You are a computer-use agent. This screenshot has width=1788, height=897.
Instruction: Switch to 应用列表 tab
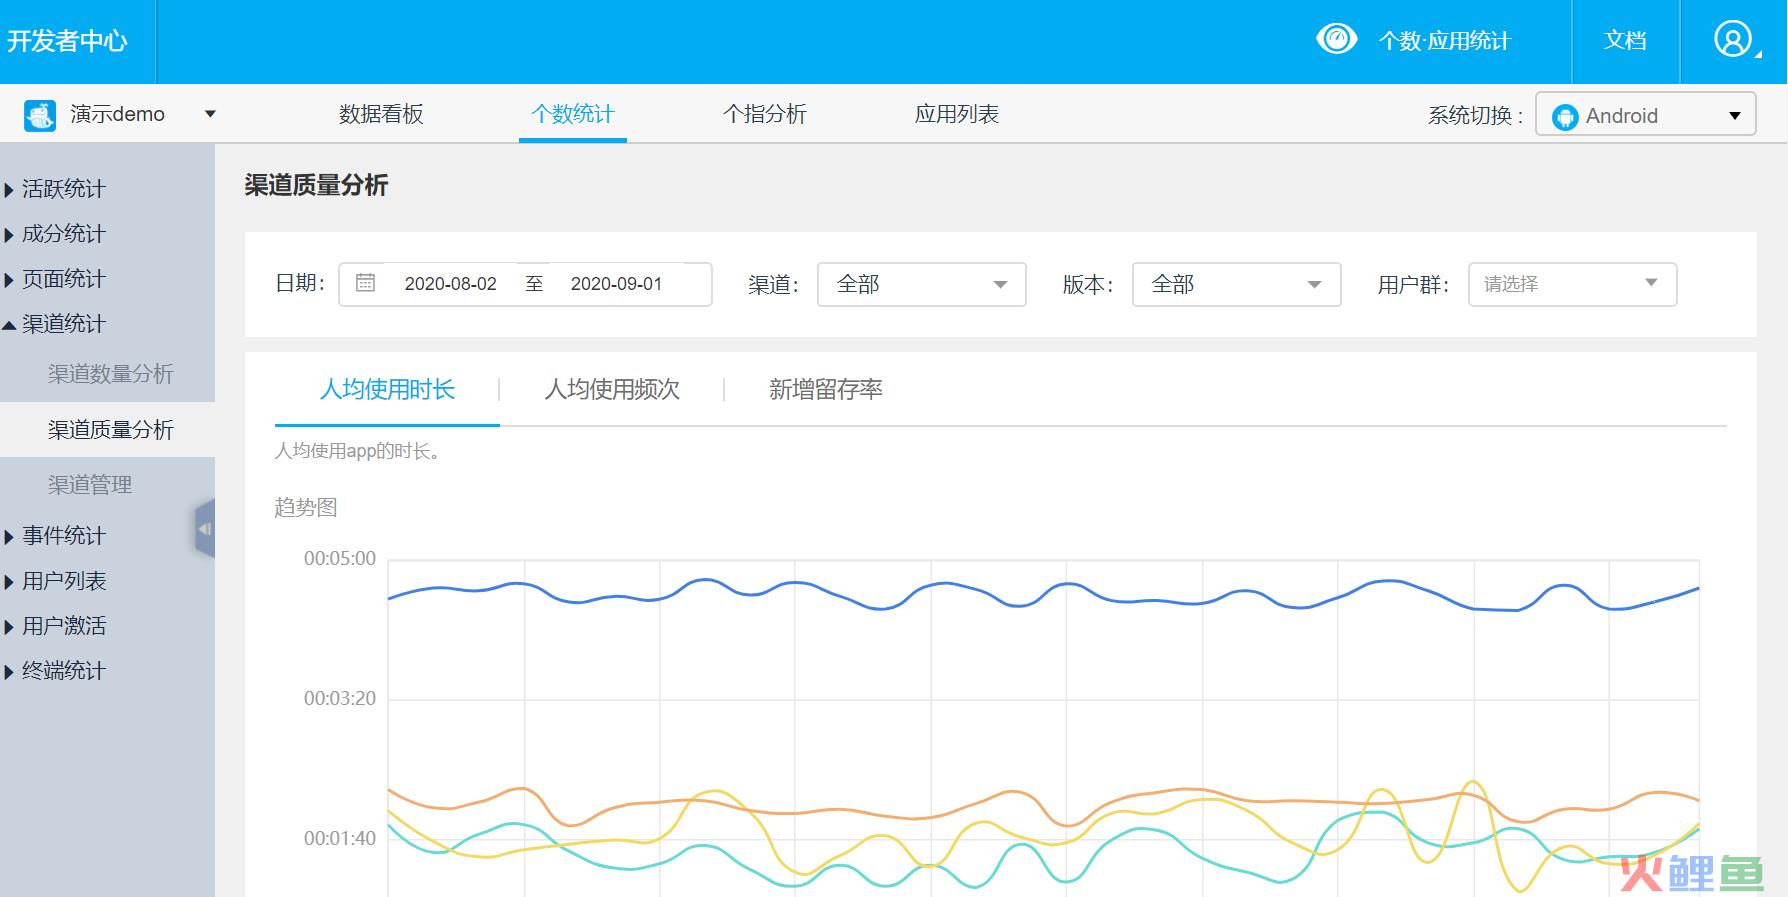coord(957,114)
